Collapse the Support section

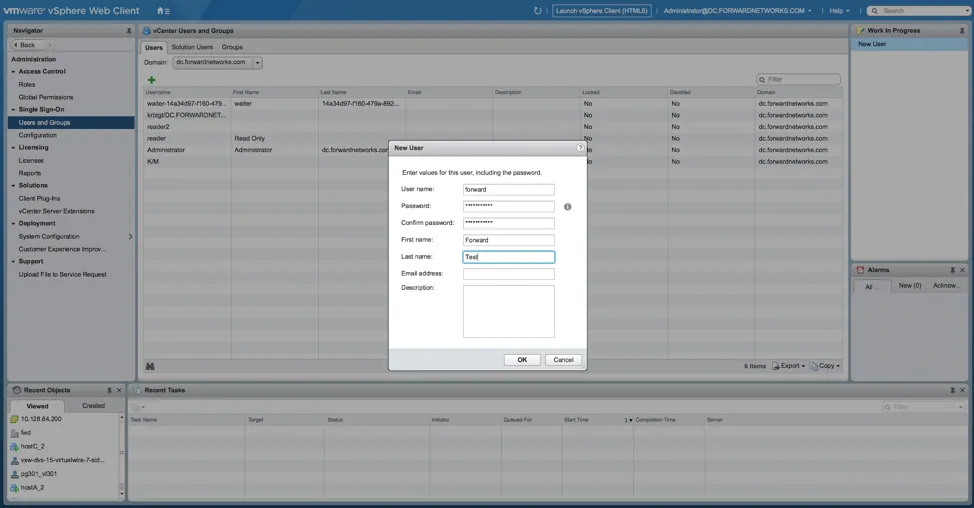pyautogui.click(x=13, y=261)
